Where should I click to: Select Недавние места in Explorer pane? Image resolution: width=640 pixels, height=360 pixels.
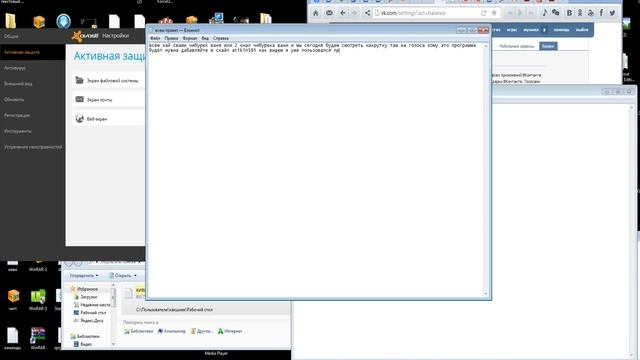tap(92, 305)
